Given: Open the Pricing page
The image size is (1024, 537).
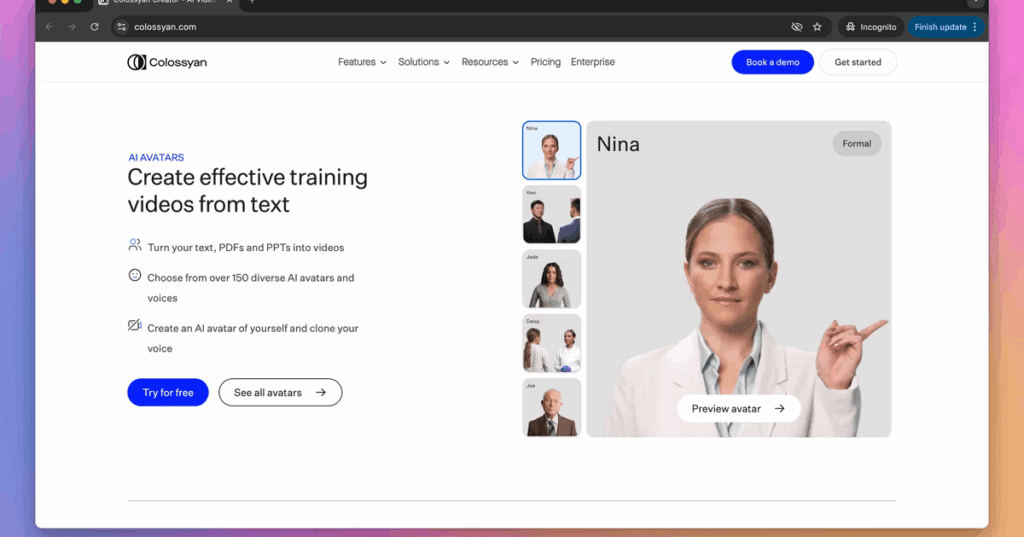Looking at the screenshot, I should pos(545,62).
